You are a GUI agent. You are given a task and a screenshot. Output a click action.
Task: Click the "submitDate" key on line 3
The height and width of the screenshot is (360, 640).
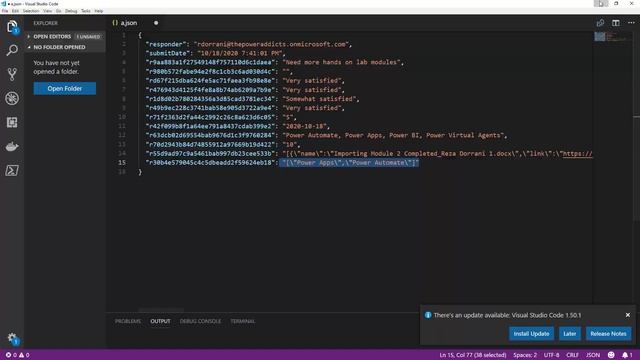pos(168,53)
